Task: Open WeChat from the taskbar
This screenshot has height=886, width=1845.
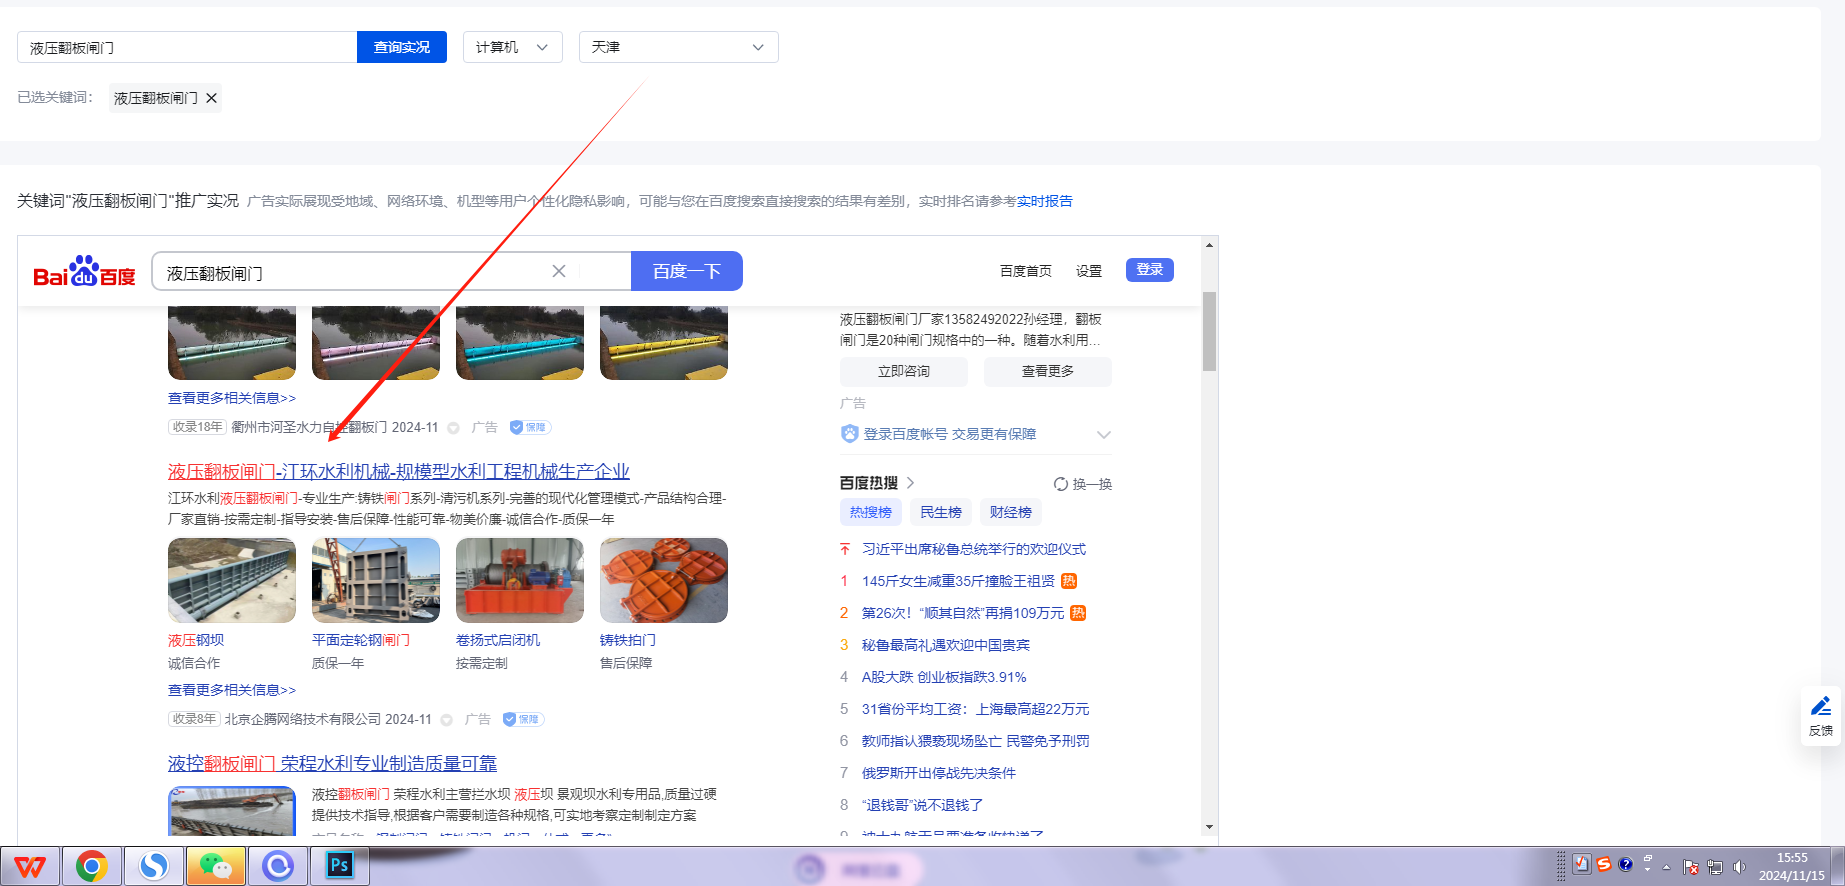Action: coord(216,866)
